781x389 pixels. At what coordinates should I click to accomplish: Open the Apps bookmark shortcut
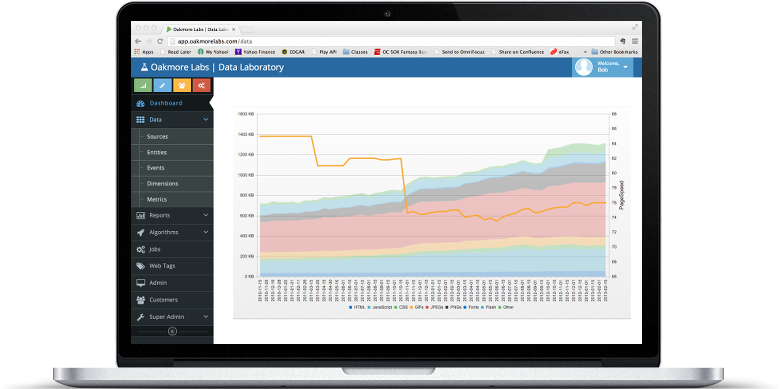143,52
